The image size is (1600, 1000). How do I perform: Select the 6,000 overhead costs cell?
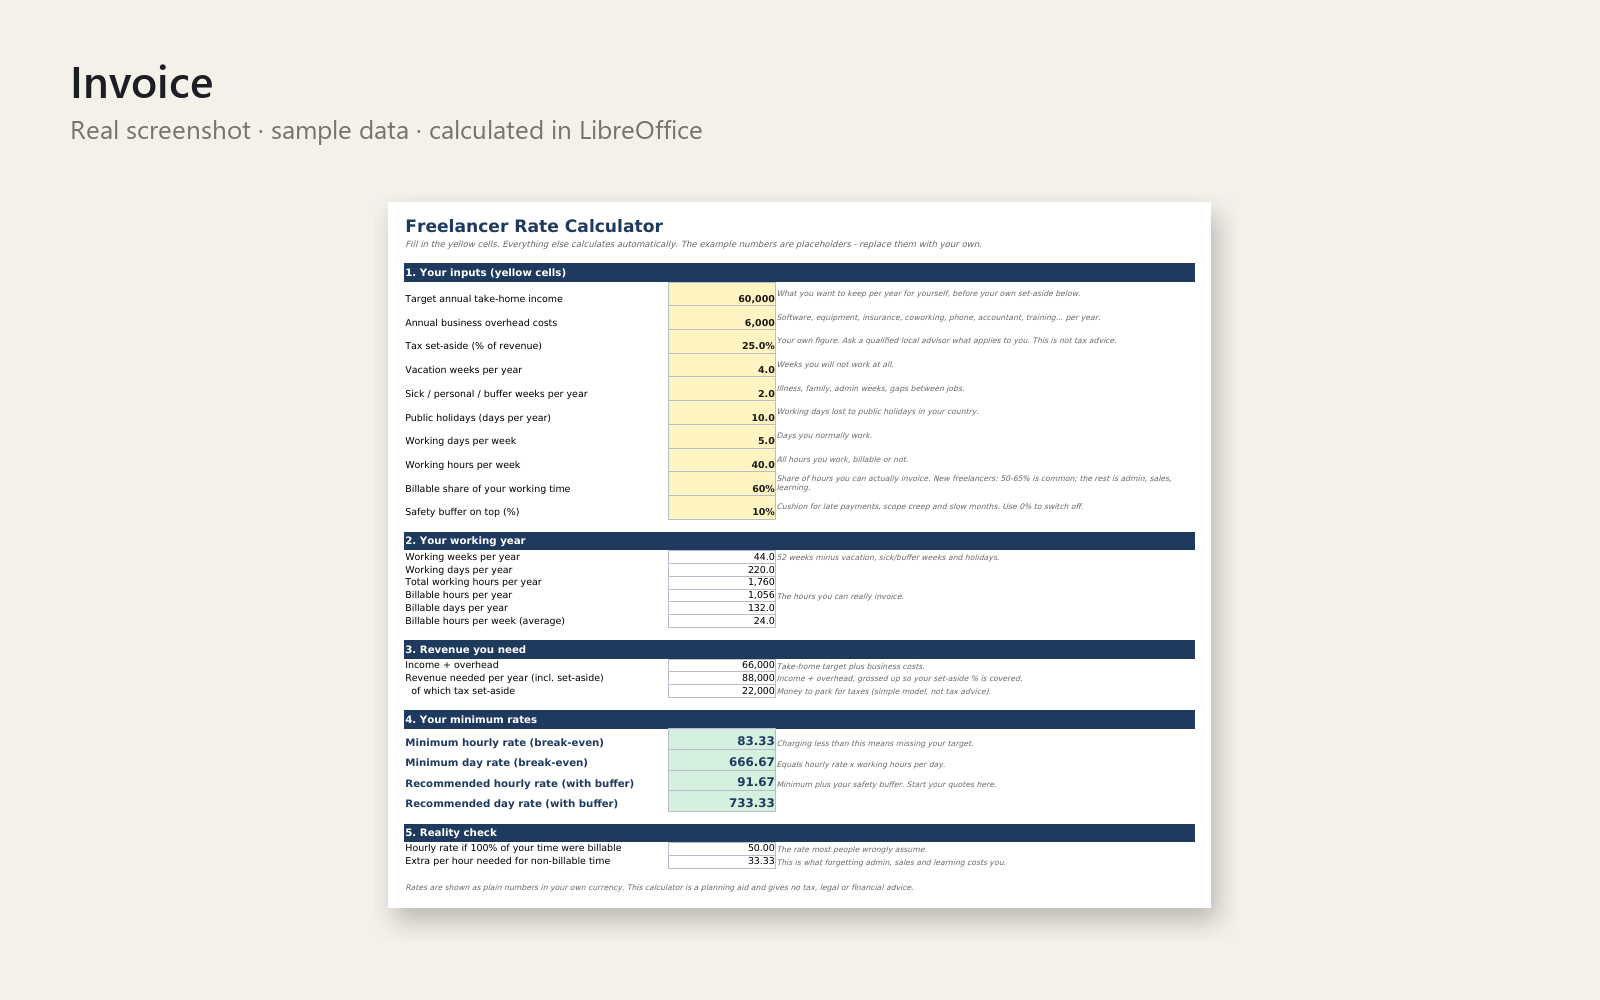722,318
